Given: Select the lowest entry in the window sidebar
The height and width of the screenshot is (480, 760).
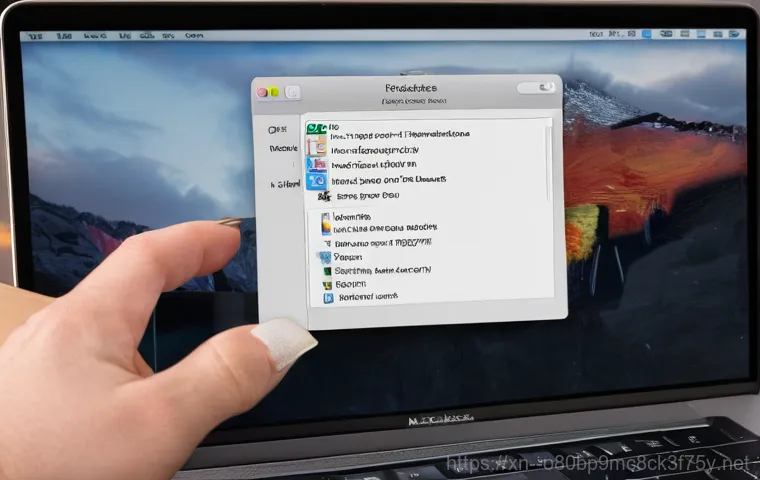Looking at the screenshot, I should point(285,185).
